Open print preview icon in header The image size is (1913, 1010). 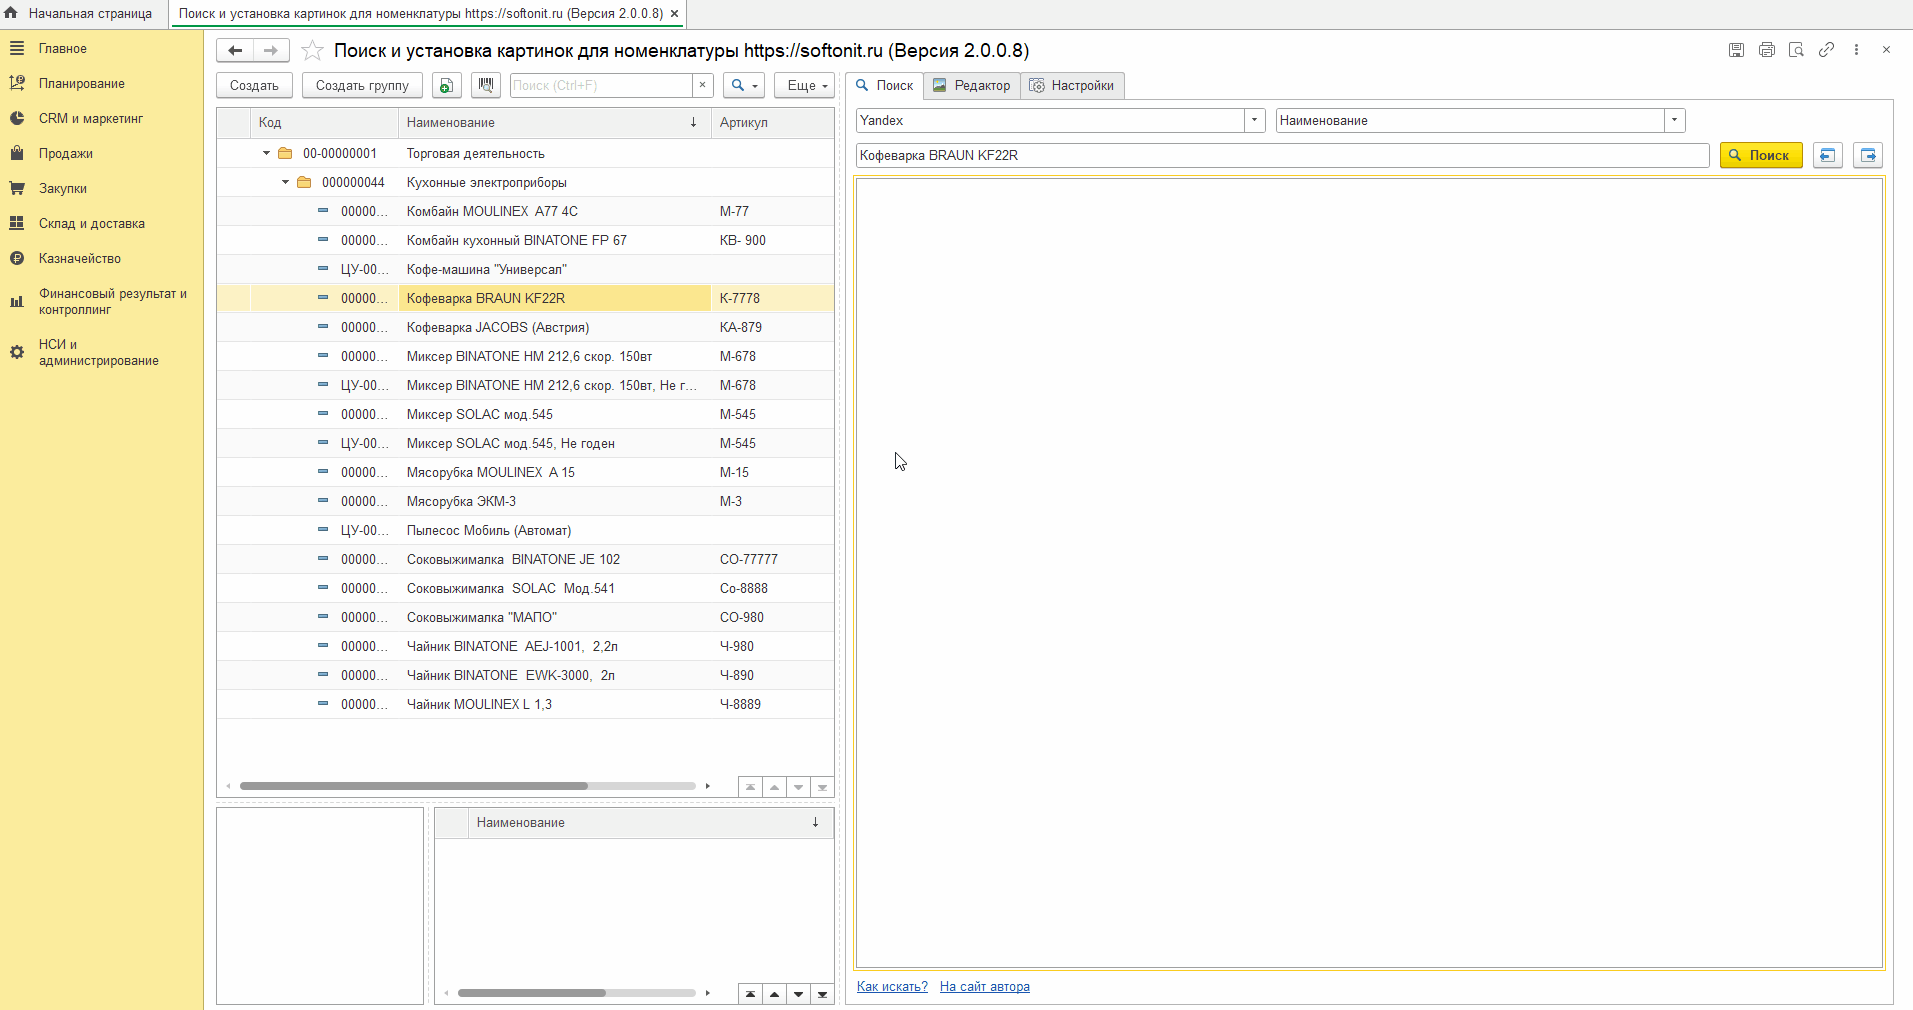(x=1796, y=50)
